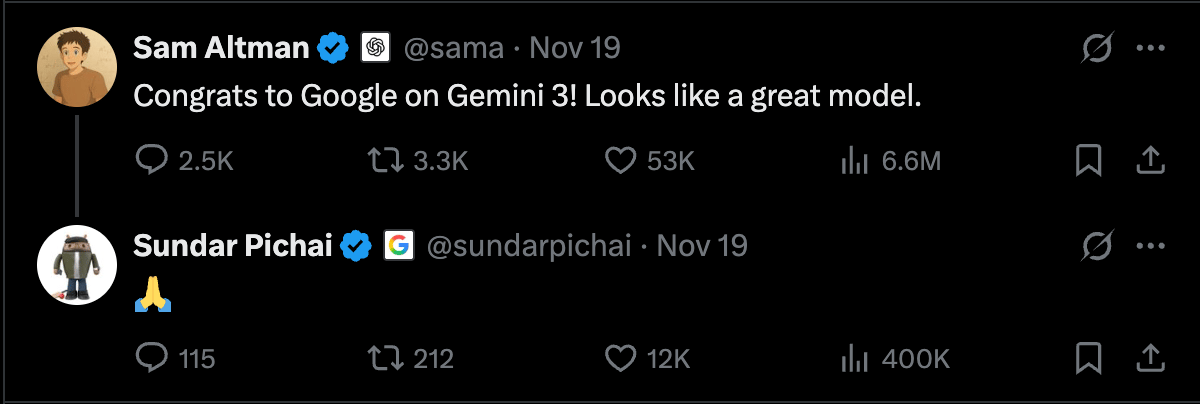Screen dimensions: 1200x404
Task: Like Sundar Pichai's tweet with 12K likes
Action: coord(622,357)
